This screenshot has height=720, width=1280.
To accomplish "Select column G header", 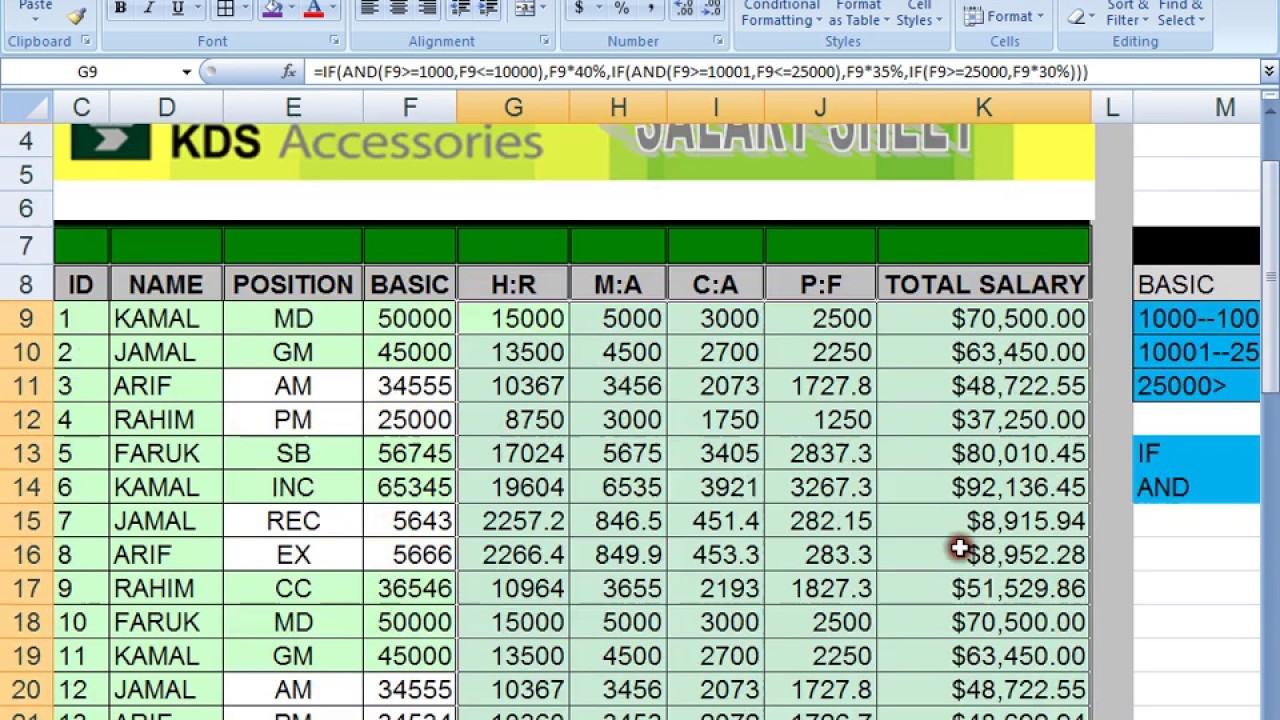I will coord(513,107).
